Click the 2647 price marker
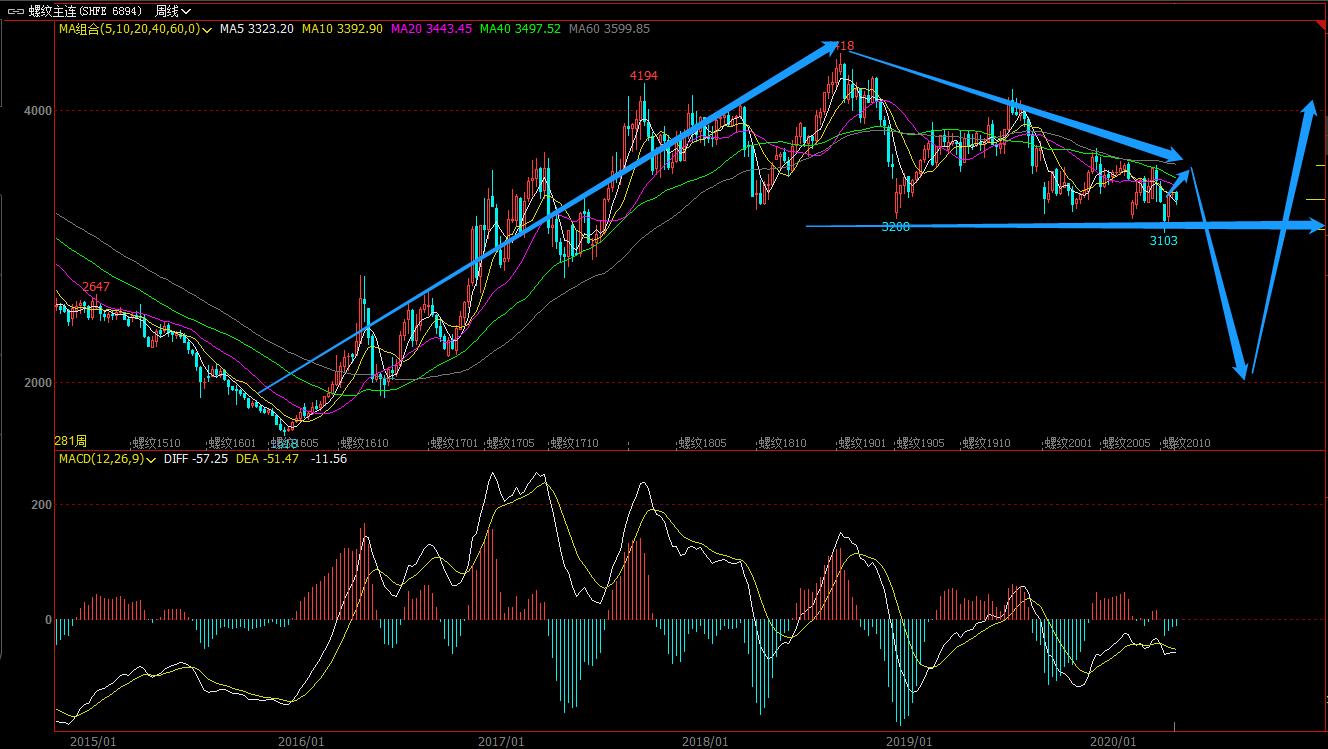 96,287
